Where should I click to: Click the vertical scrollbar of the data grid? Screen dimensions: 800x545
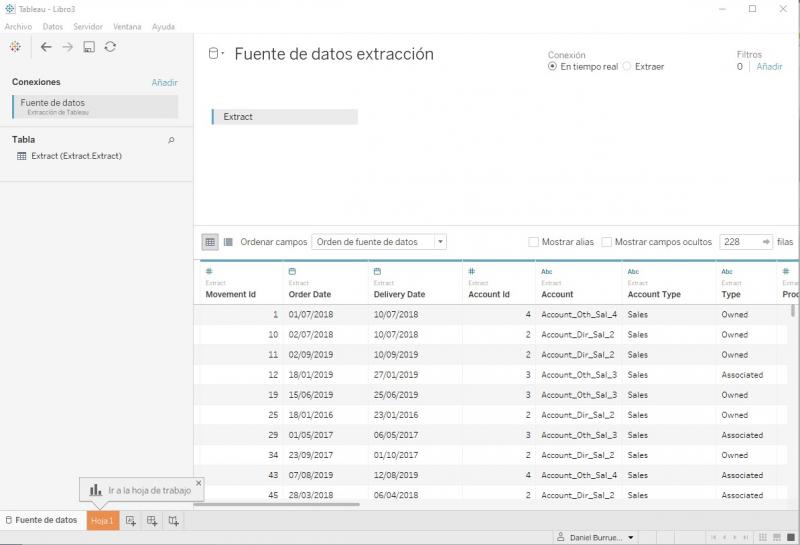tap(792, 310)
